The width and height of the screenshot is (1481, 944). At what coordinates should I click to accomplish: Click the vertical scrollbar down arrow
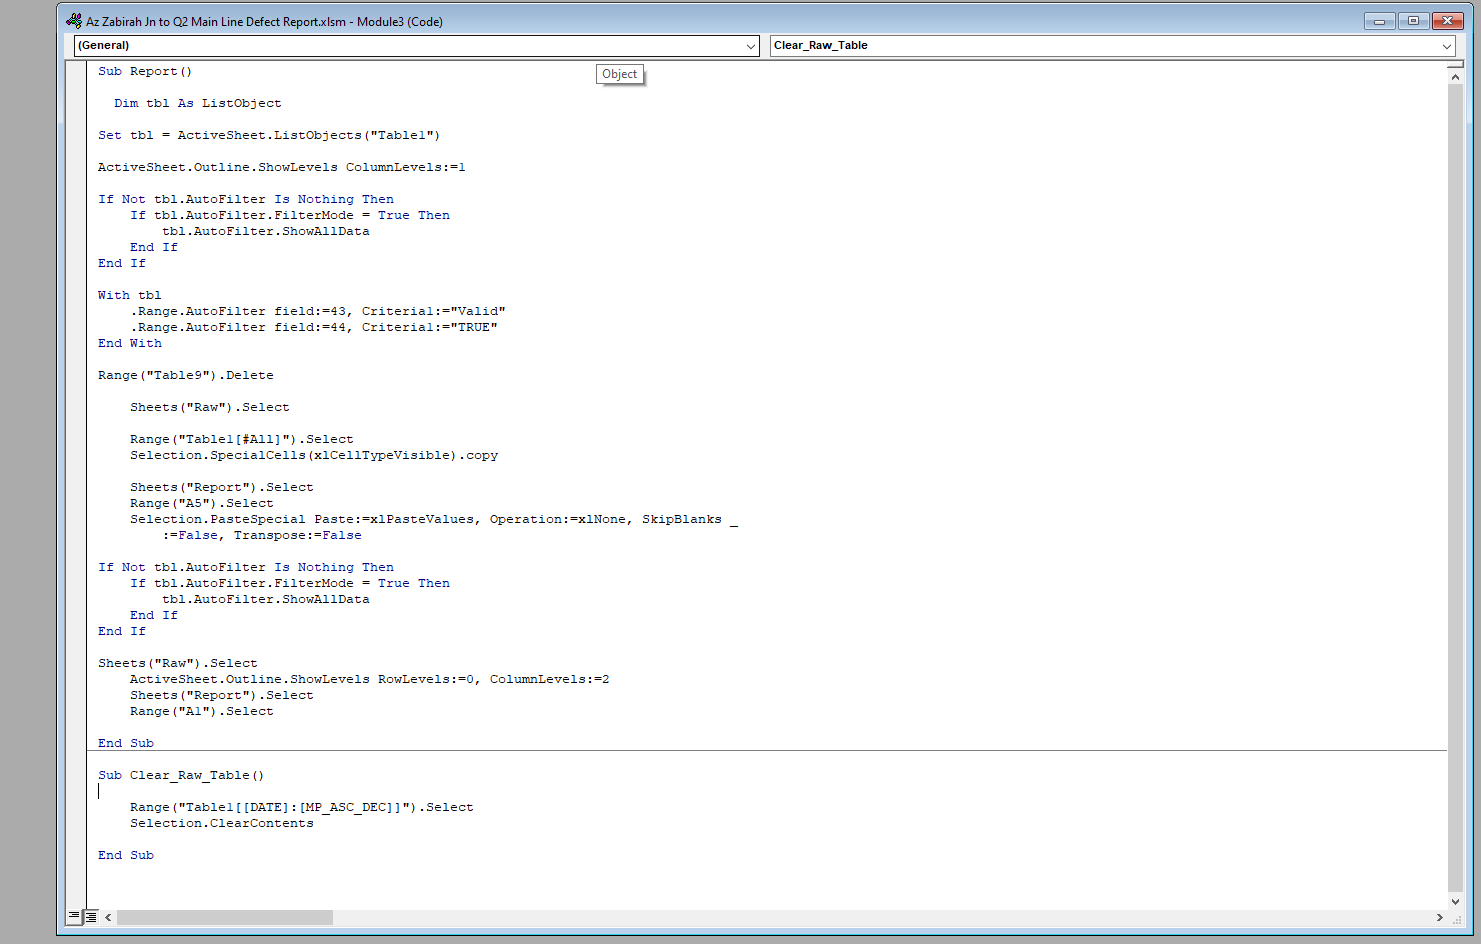(x=1456, y=901)
